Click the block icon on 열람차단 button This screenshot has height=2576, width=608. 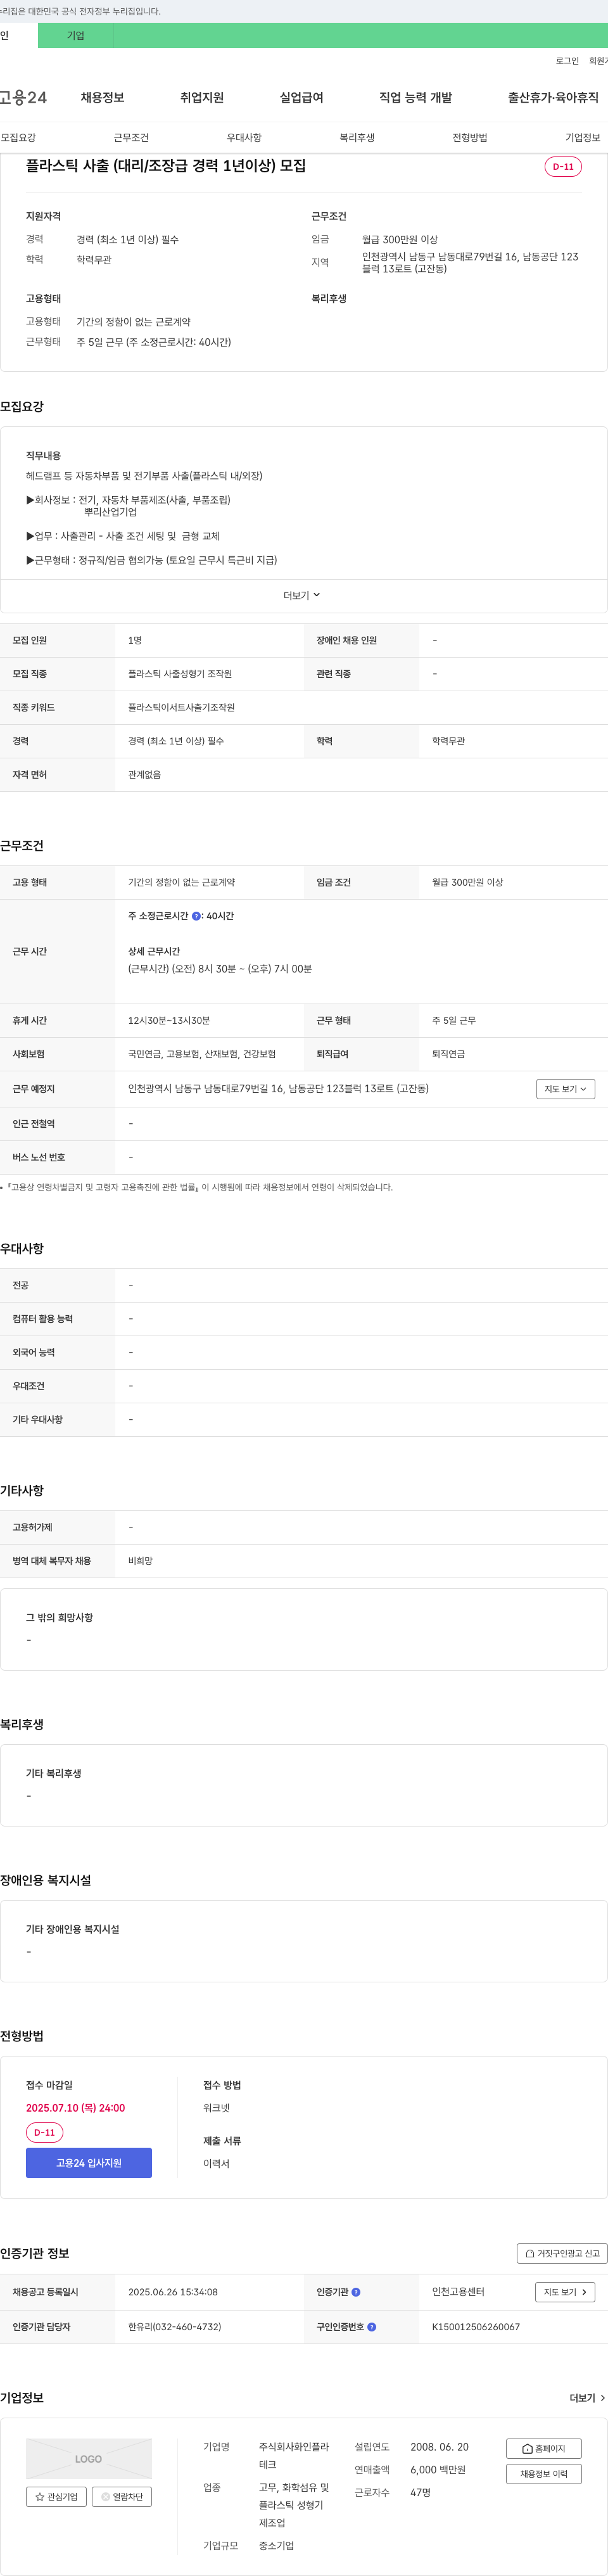pos(106,2497)
